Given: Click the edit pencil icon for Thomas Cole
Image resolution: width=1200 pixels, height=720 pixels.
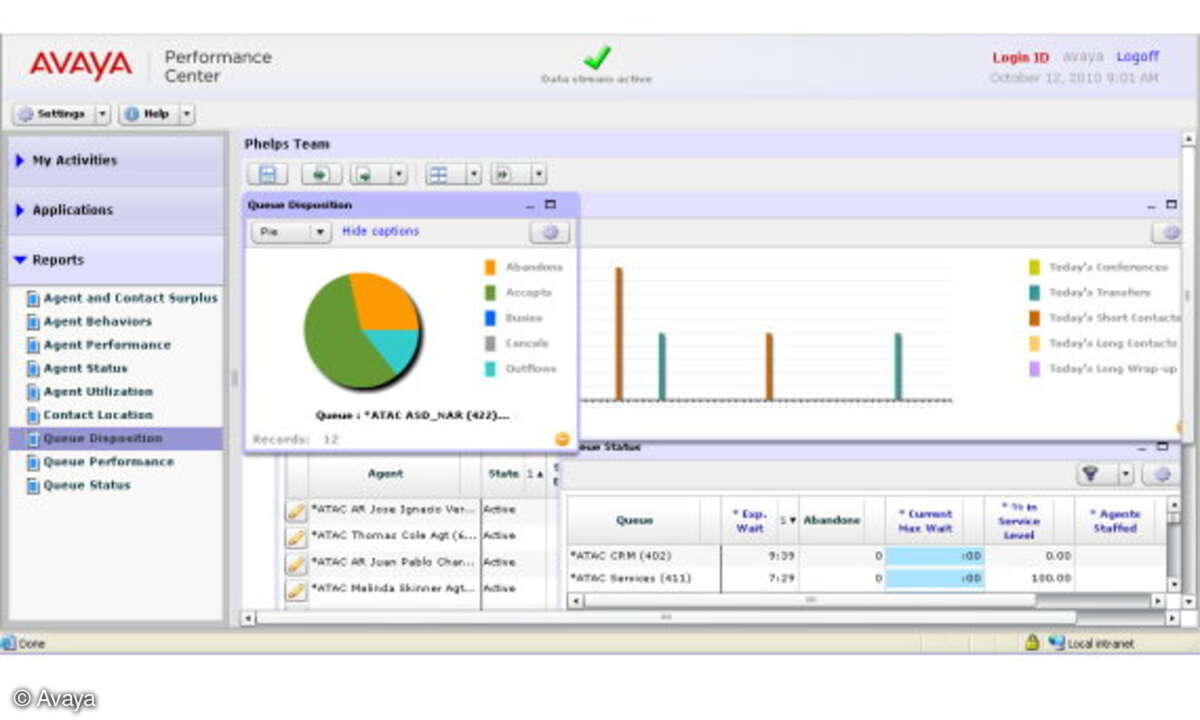Looking at the screenshot, I should (x=296, y=537).
